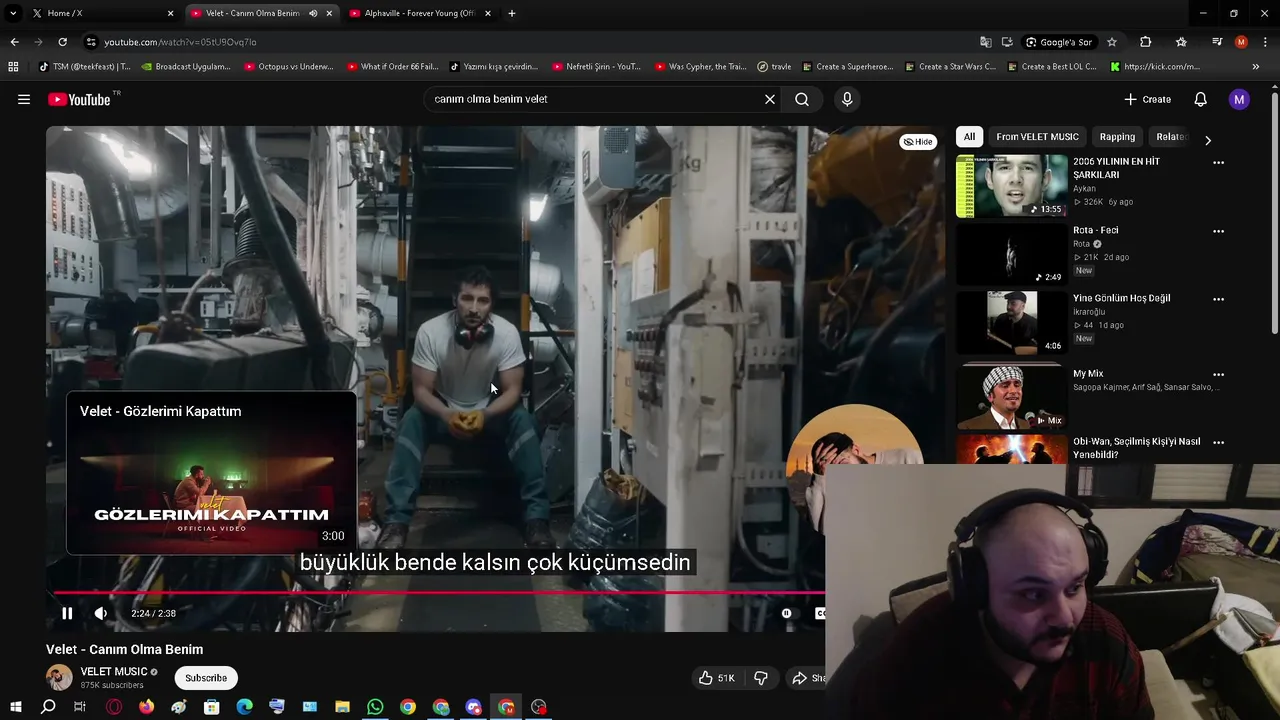This screenshot has height=720, width=1280.
Task: Close the Home / X tab
Action: [x=170, y=13]
